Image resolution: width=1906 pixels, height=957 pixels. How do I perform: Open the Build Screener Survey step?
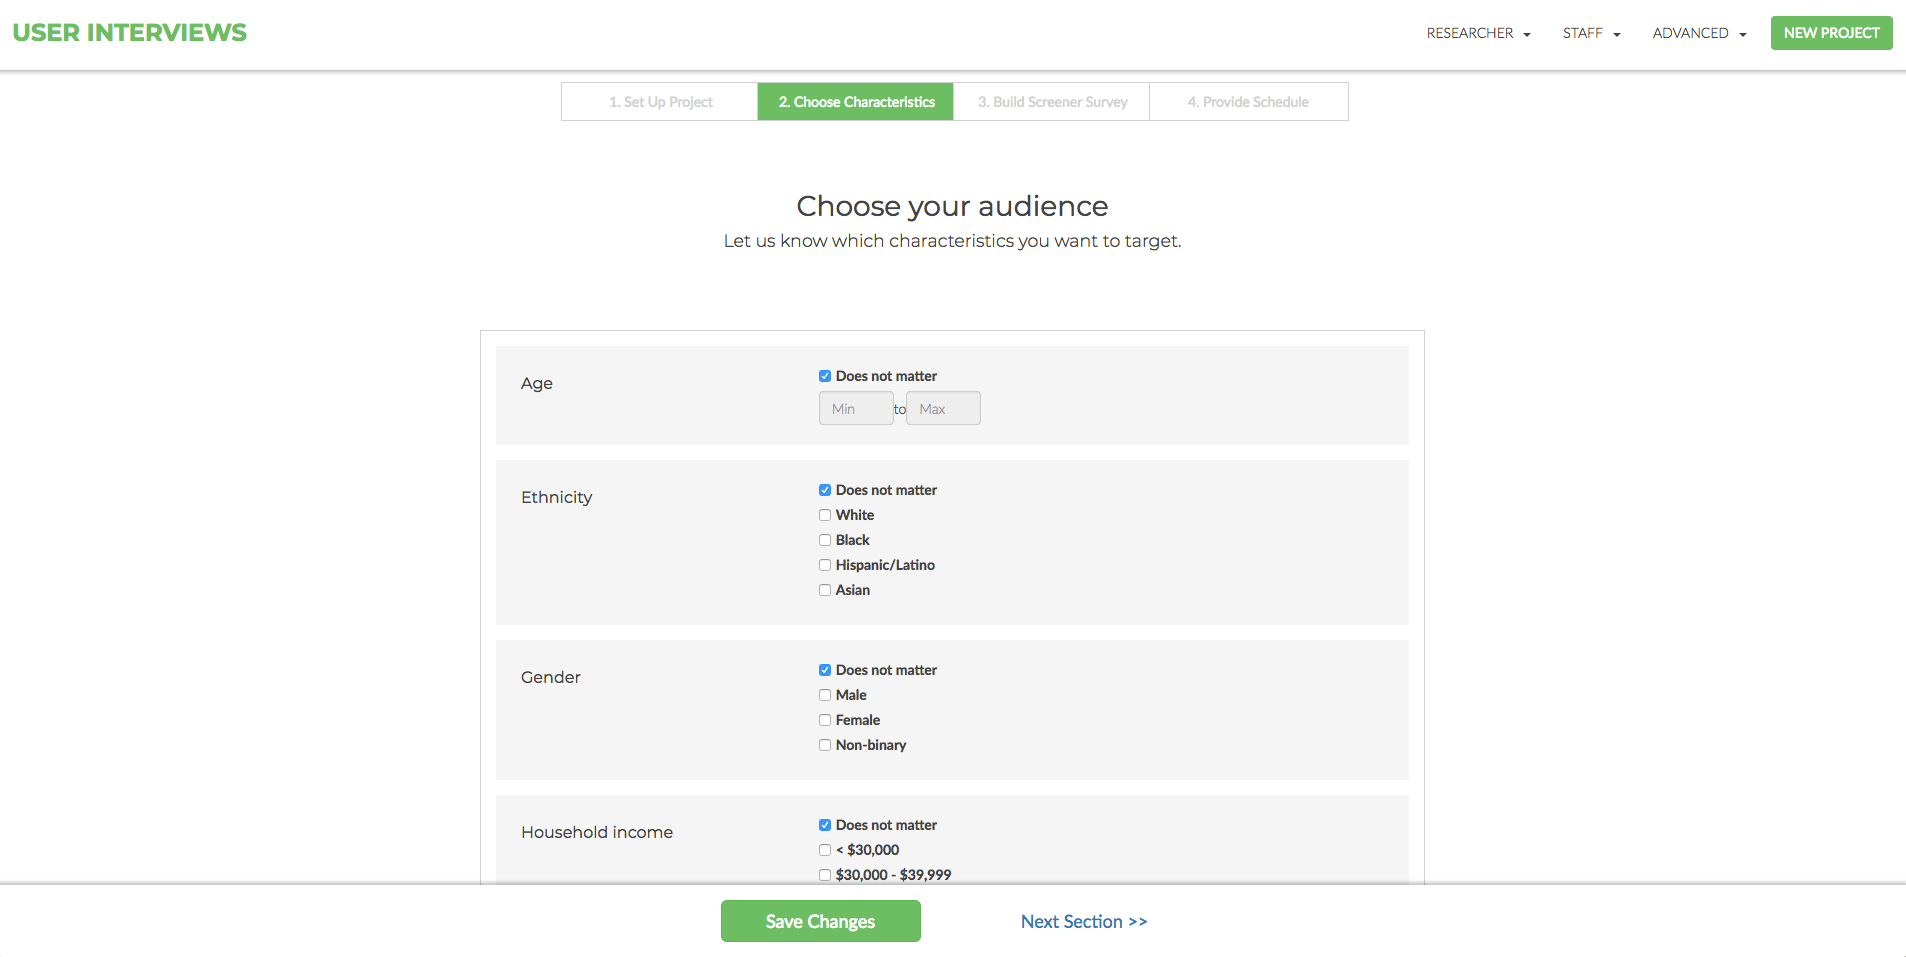coord(1051,101)
